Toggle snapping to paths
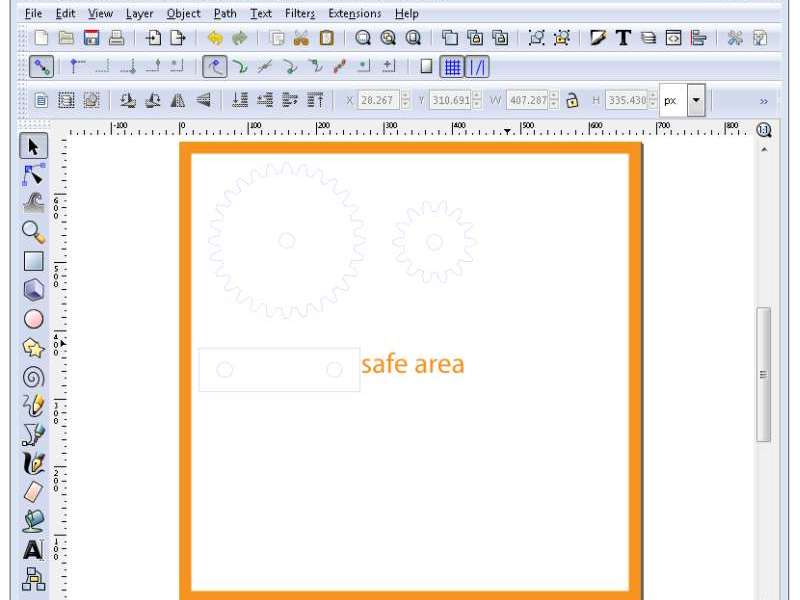 [x=239, y=67]
